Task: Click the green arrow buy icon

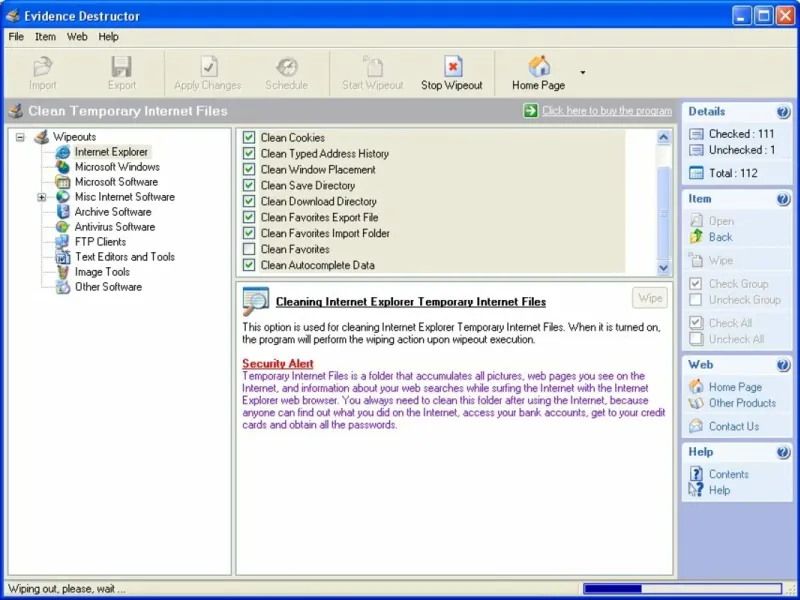Action: click(x=531, y=111)
